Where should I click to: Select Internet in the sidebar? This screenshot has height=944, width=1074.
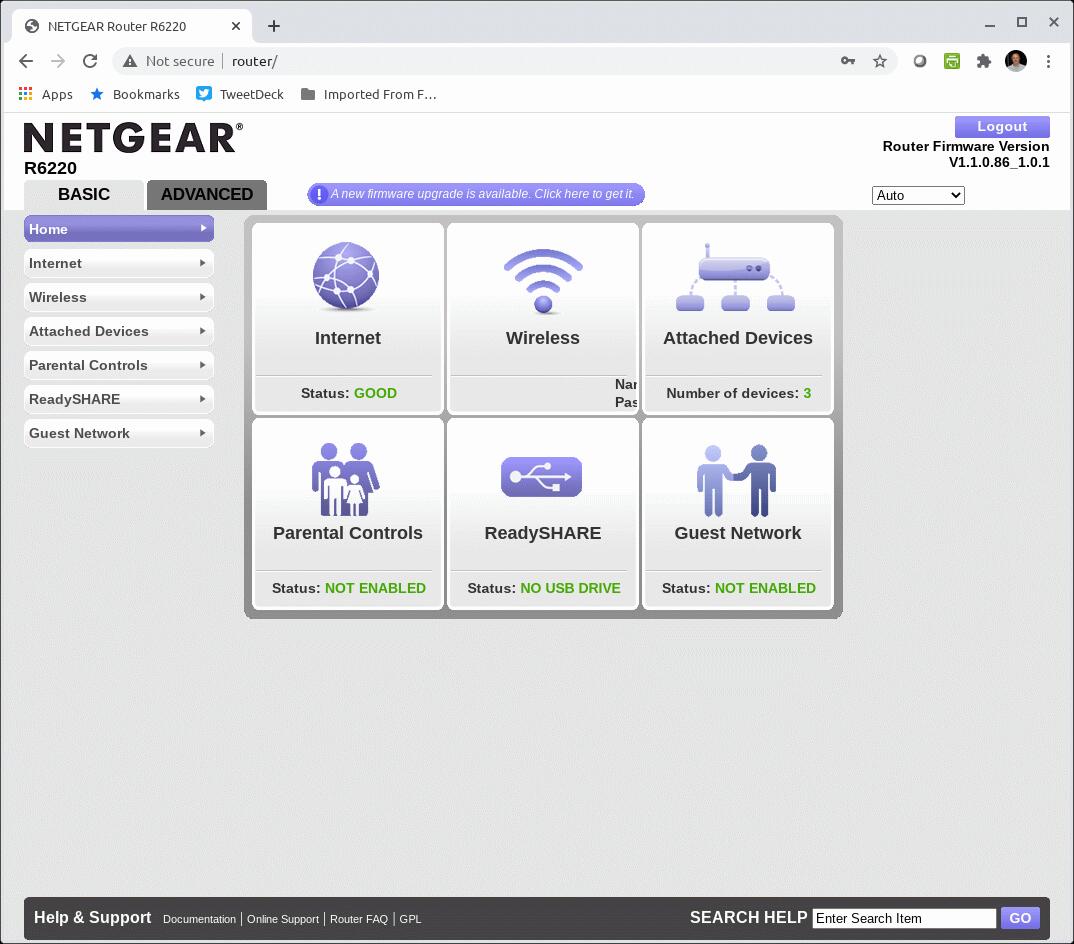[x=118, y=263]
